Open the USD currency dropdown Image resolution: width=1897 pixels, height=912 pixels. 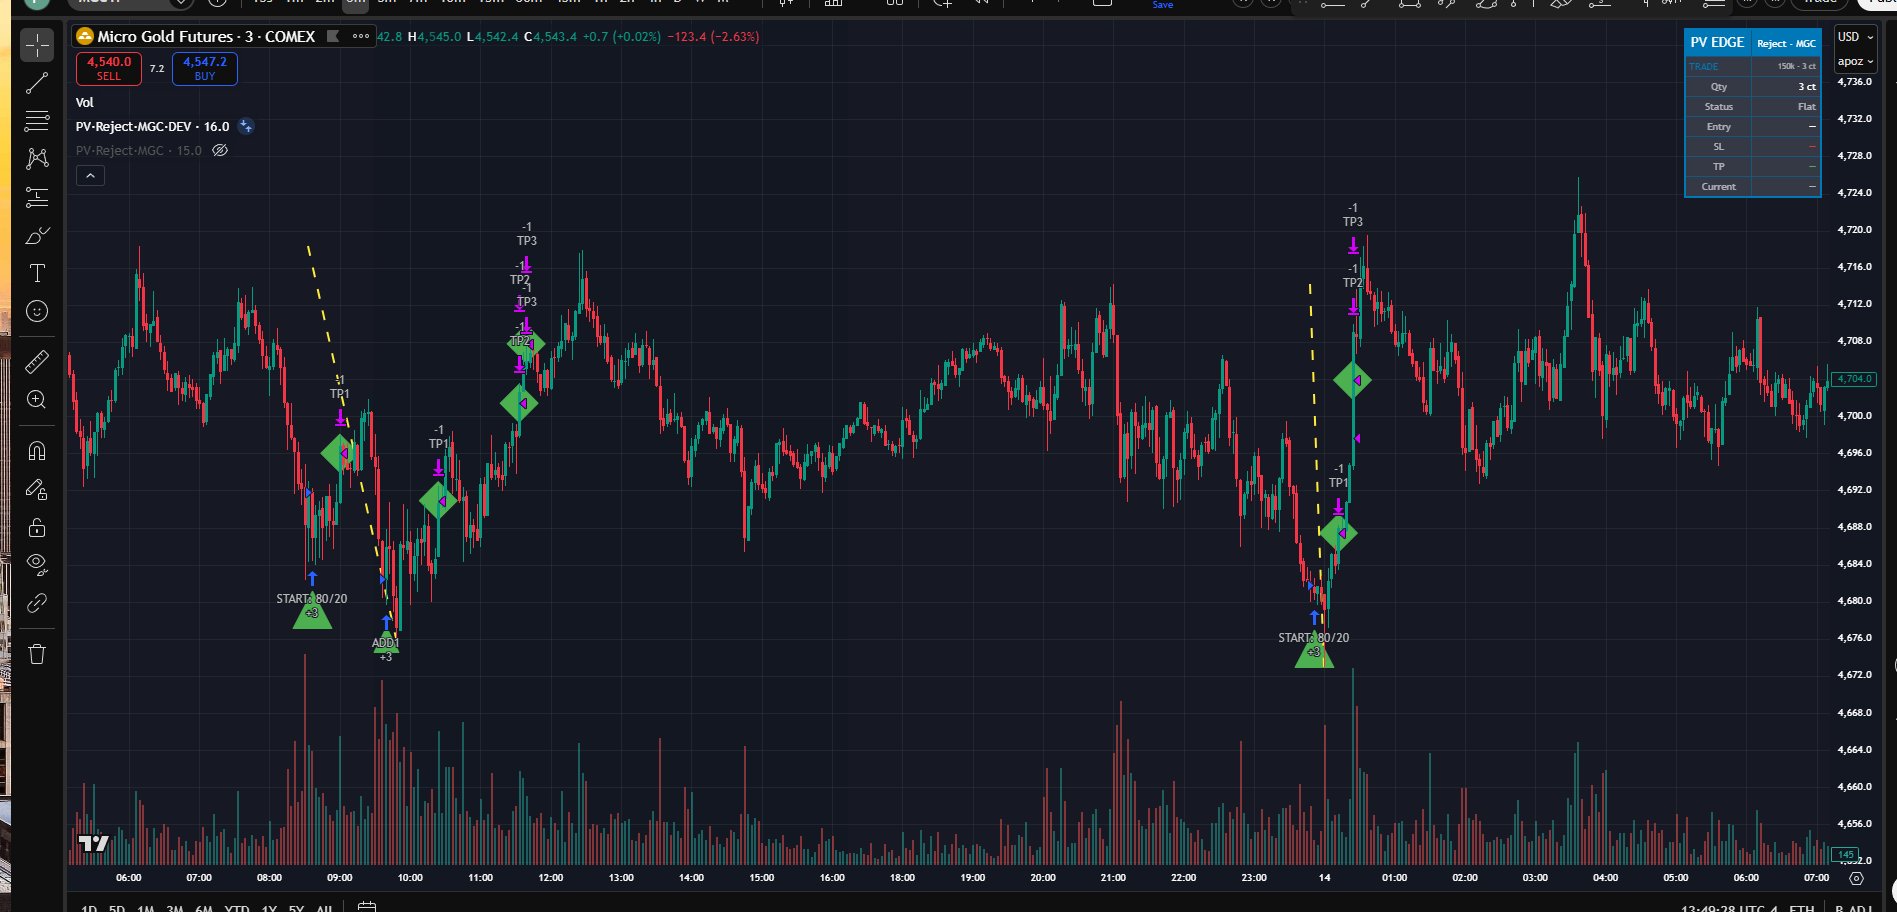point(1855,37)
